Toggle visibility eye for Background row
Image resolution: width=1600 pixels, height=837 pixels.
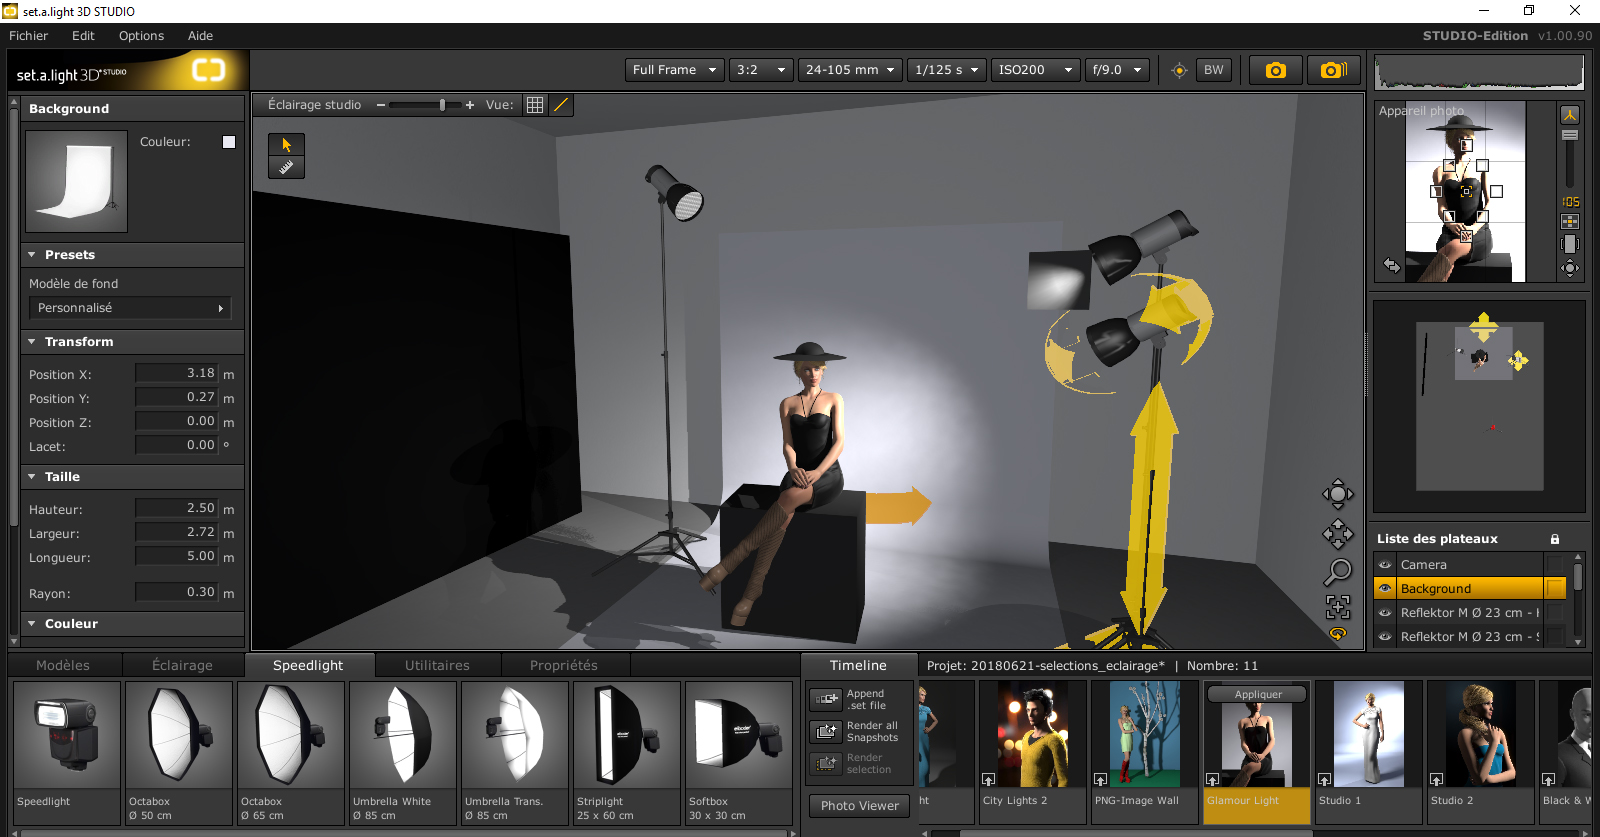click(x=1385, y=589)
